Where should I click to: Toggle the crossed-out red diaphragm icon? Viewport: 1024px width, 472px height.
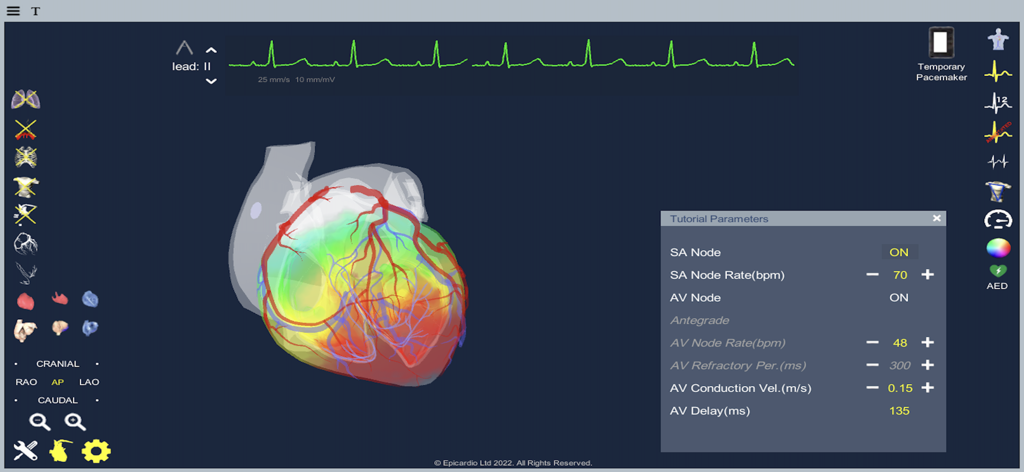click(x=25, y=129)
